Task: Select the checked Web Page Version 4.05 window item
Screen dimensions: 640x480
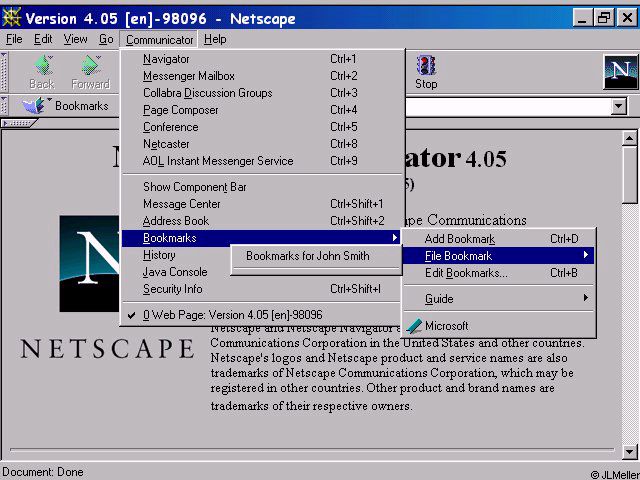Action: tap(232, 314)
